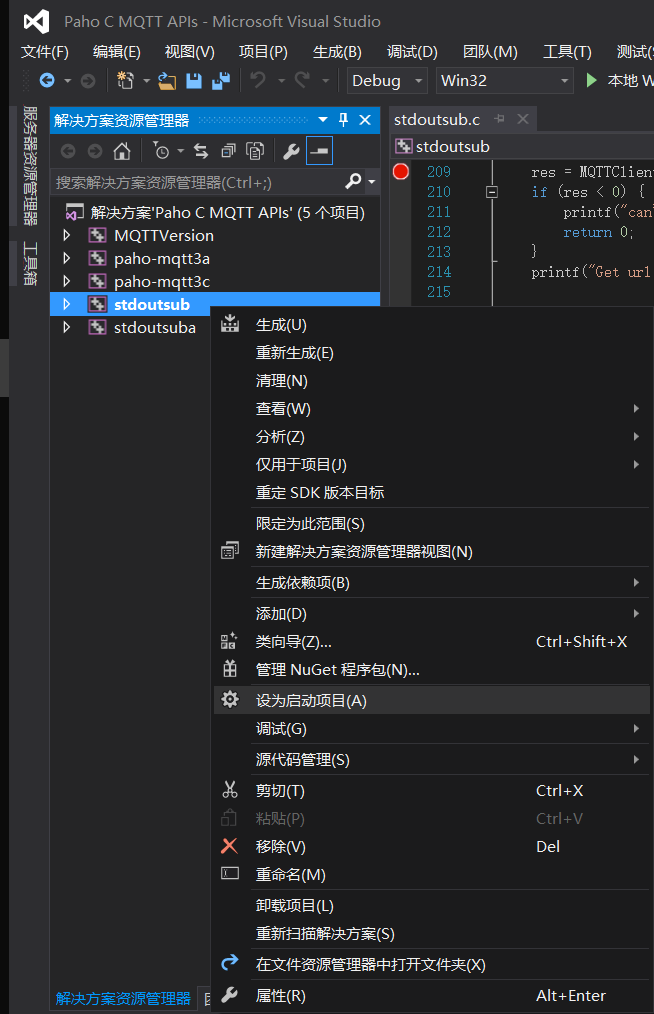This screenshot has height=1014, width=654.
Task: Open the 编辑(E) menu
Action: tap(116, 52)
